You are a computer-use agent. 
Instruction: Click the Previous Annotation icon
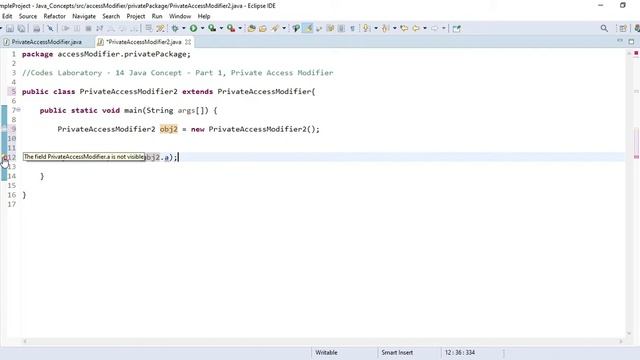385,29
